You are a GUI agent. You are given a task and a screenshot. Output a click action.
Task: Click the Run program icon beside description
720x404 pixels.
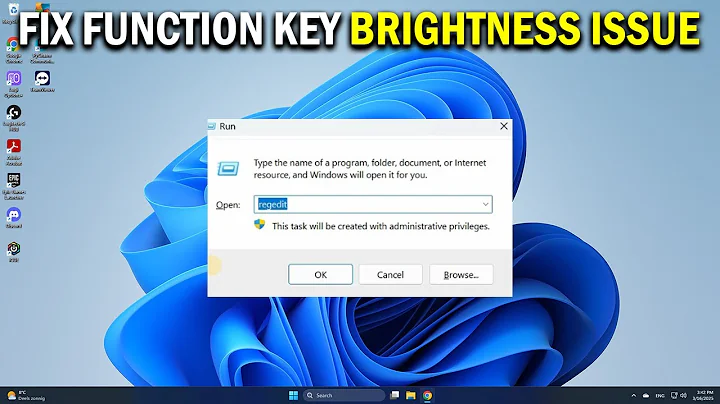(x=228, y=168)
